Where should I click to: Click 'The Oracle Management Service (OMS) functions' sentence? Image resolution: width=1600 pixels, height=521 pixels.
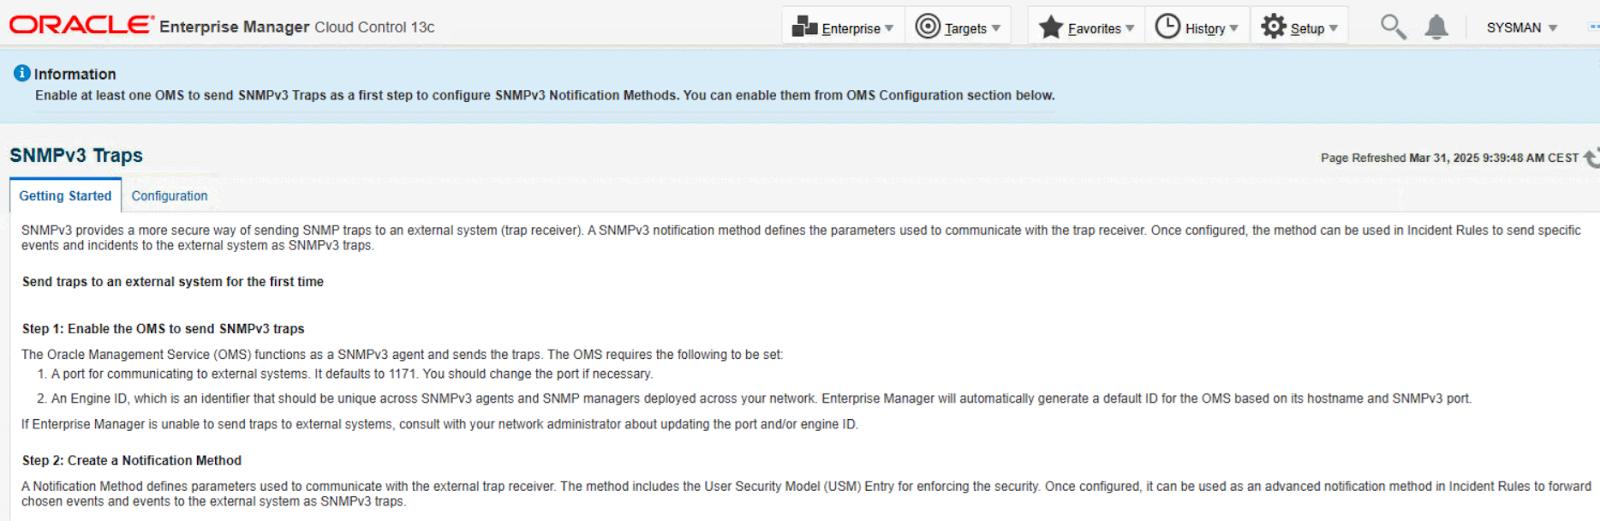tap(402, 354)
